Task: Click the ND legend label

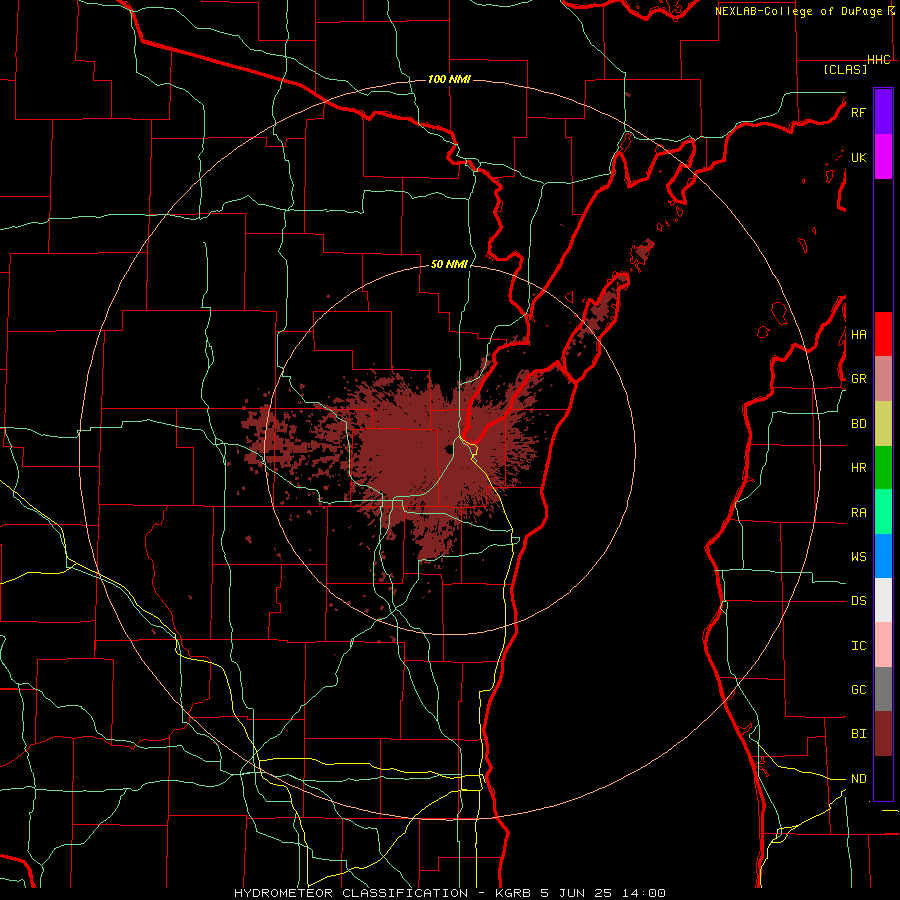Action: point(858,779)
